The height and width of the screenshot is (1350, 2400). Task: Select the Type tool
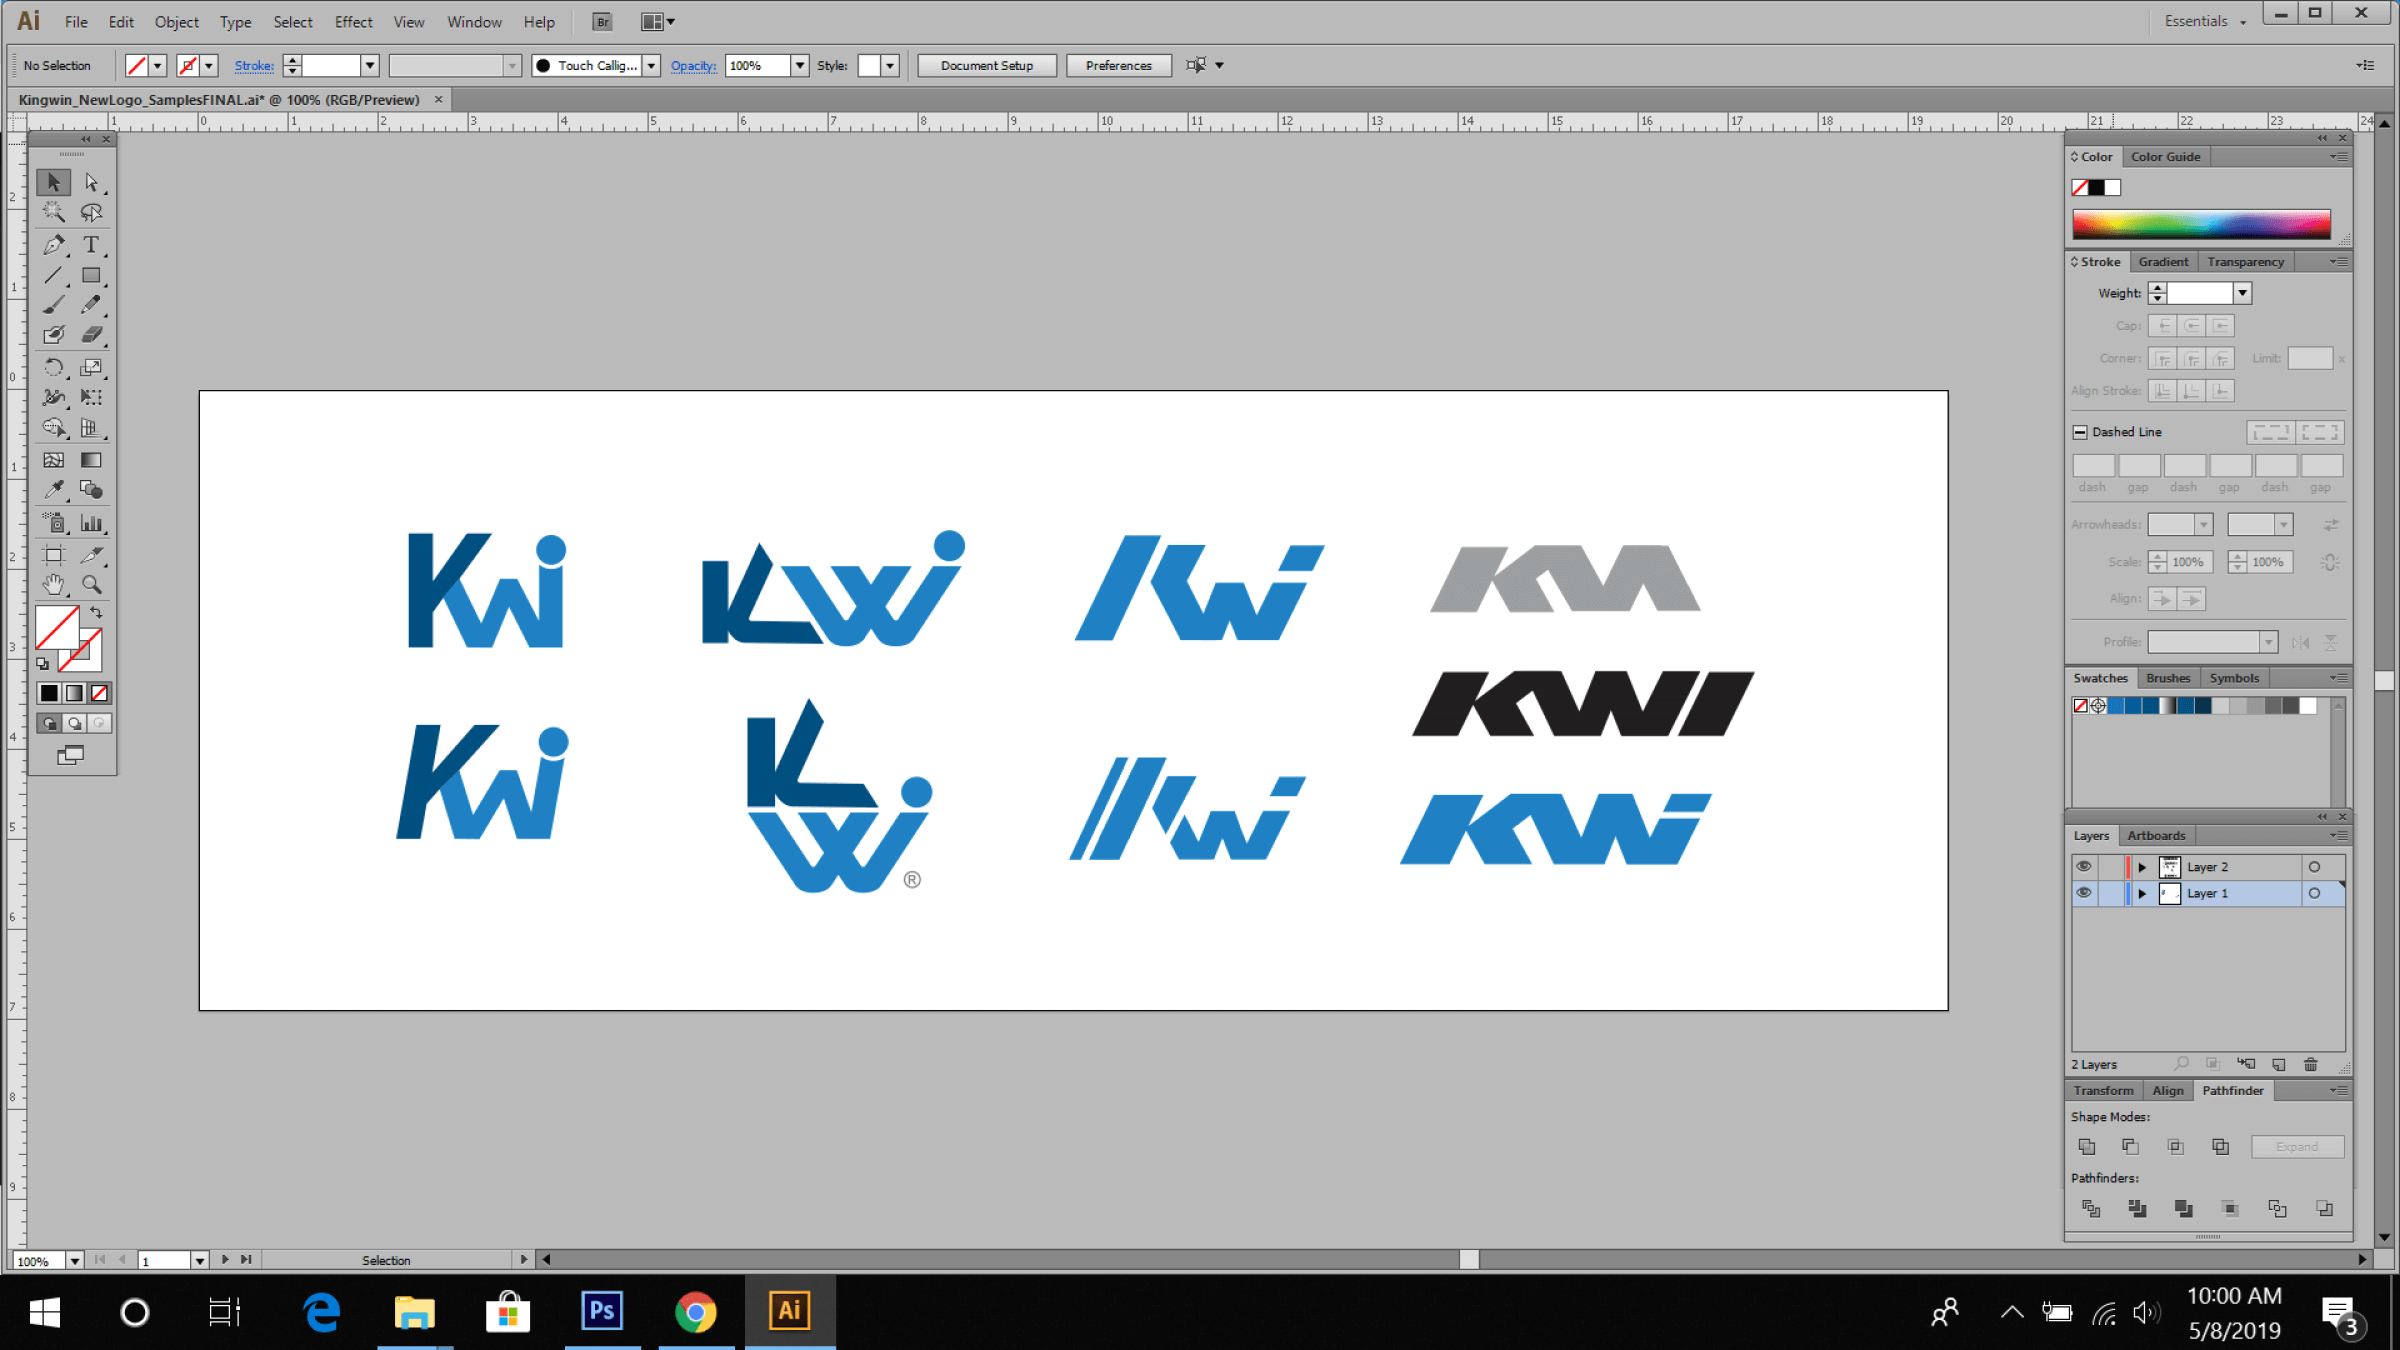point(91,244)
